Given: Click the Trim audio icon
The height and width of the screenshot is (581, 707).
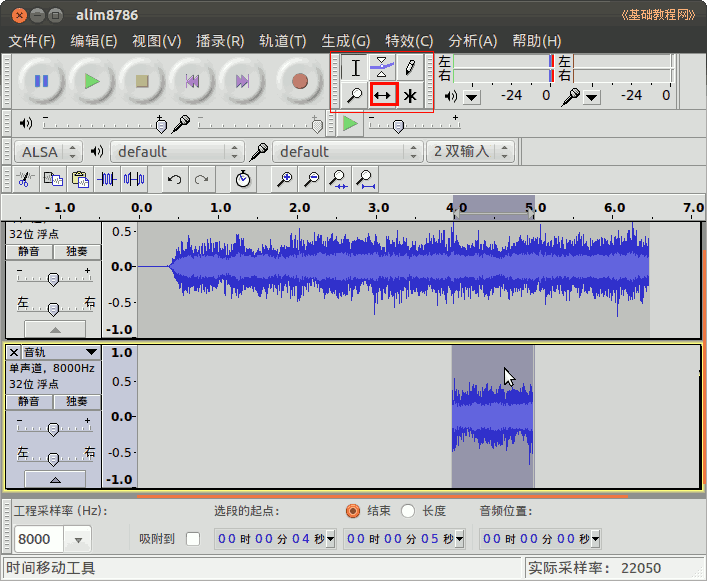Looking at the screenshot, I should [x=107, y=179].
